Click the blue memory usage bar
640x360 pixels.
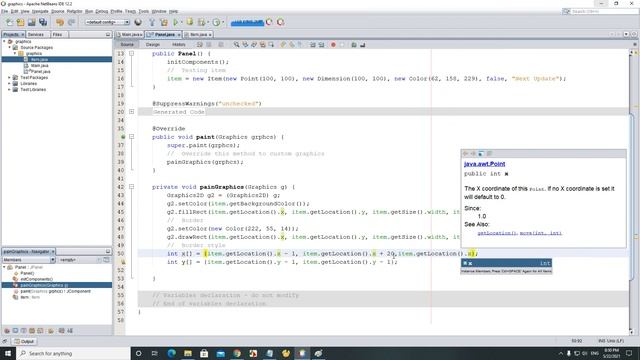click(247, 22)
